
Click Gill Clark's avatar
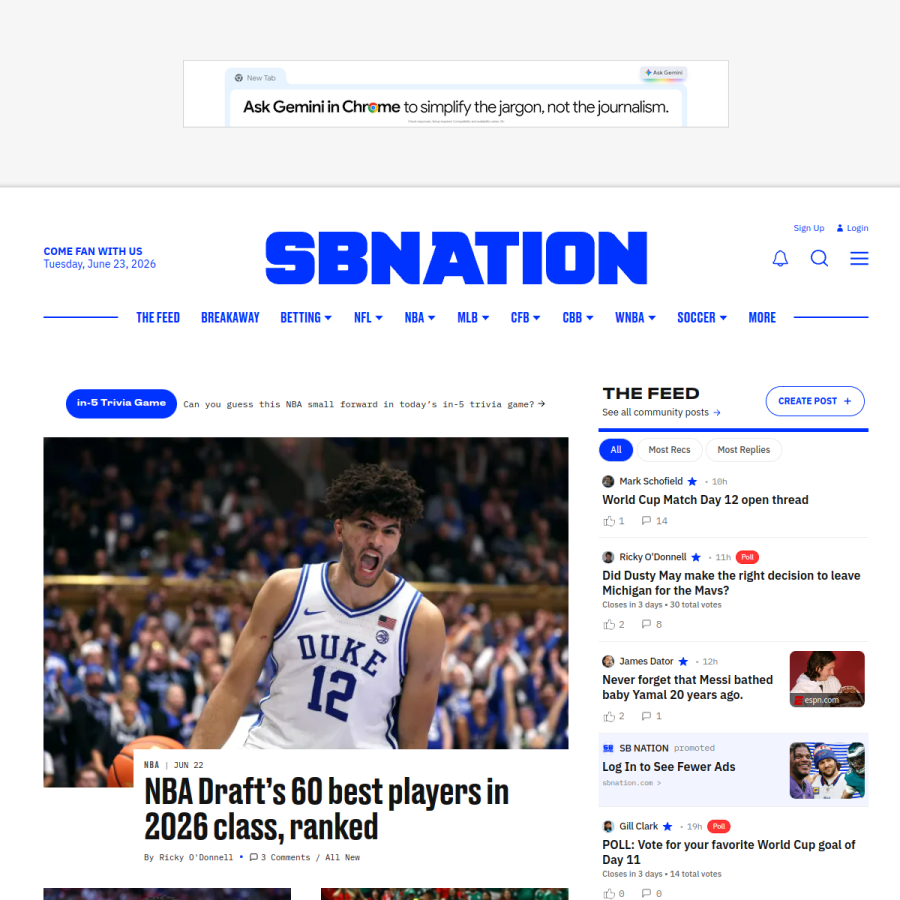pos(608,827)
